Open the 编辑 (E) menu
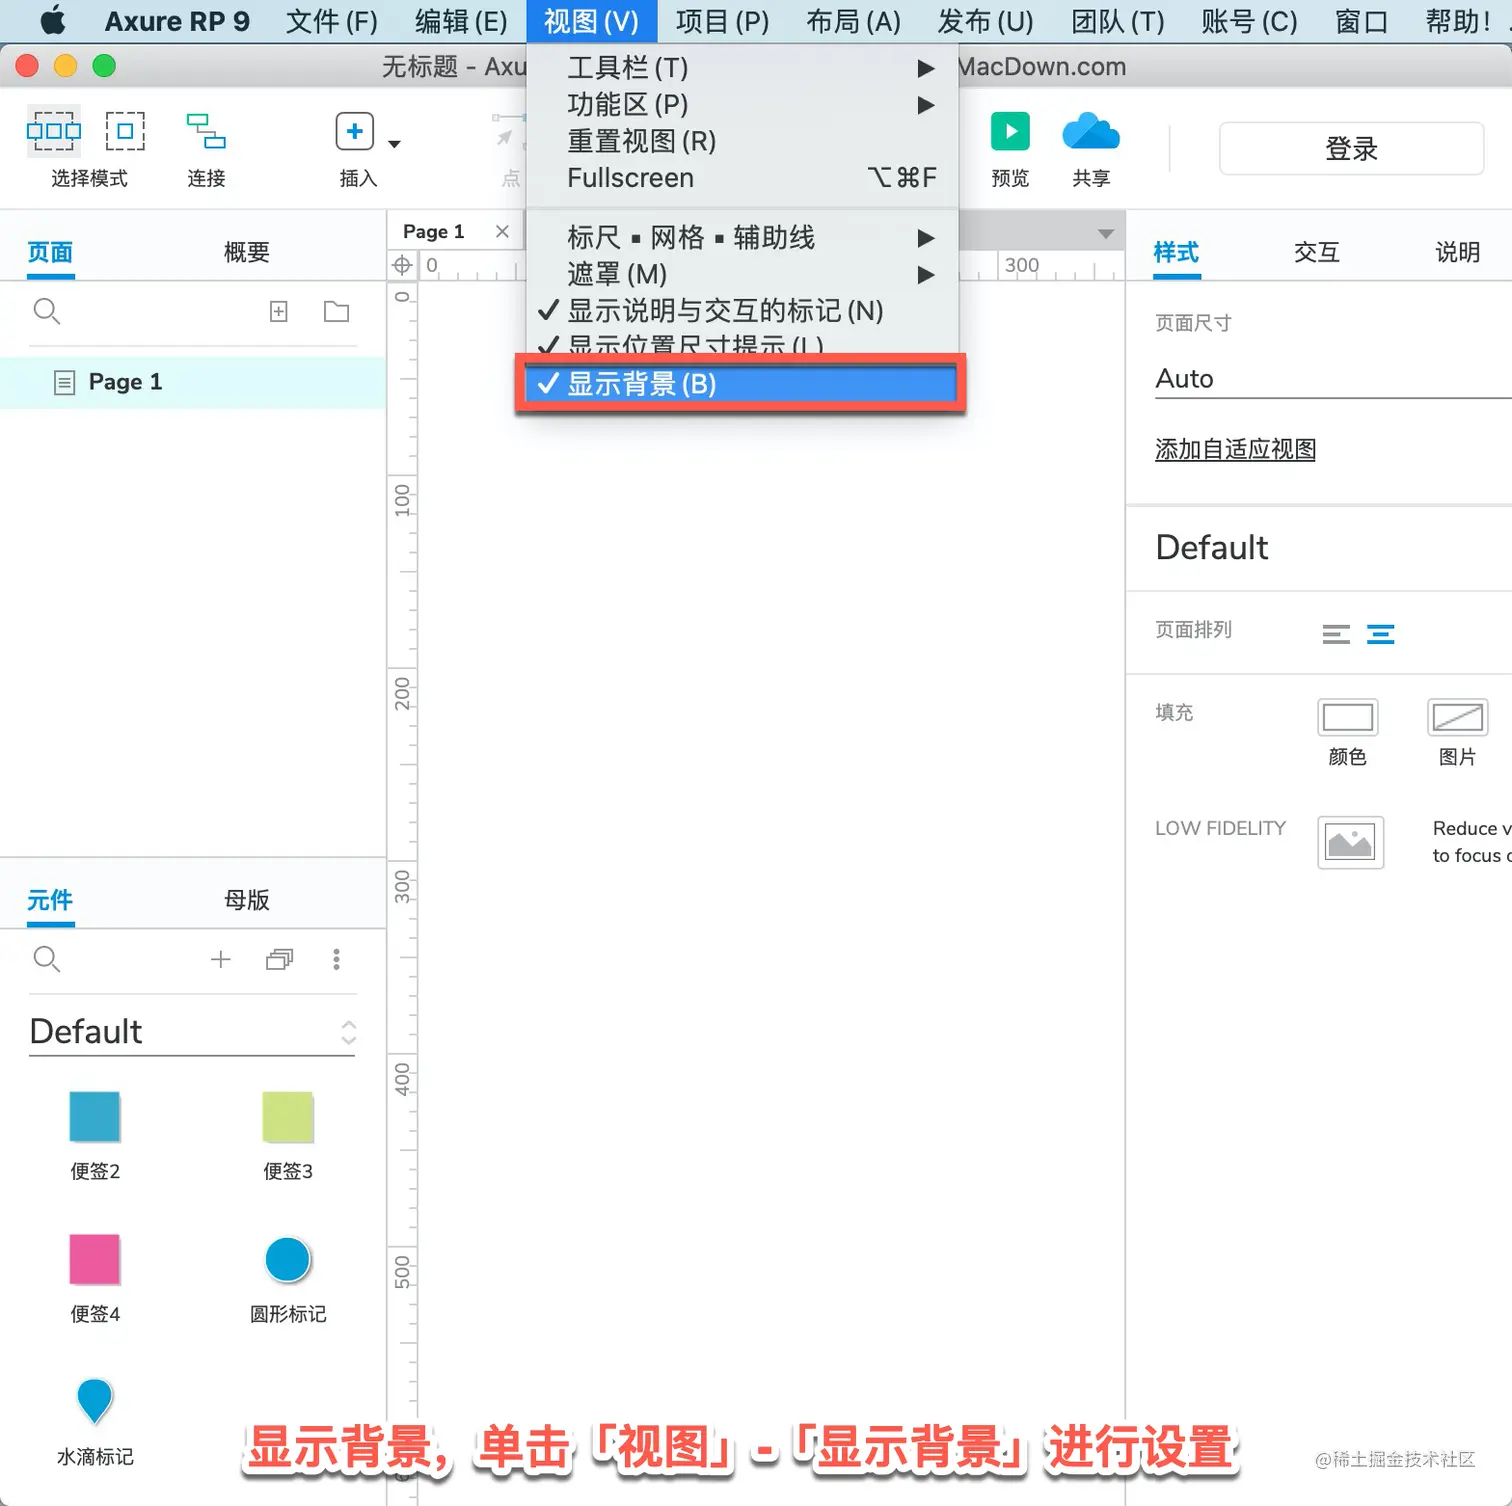The image size is (1512, 1506). click(461, 21)
